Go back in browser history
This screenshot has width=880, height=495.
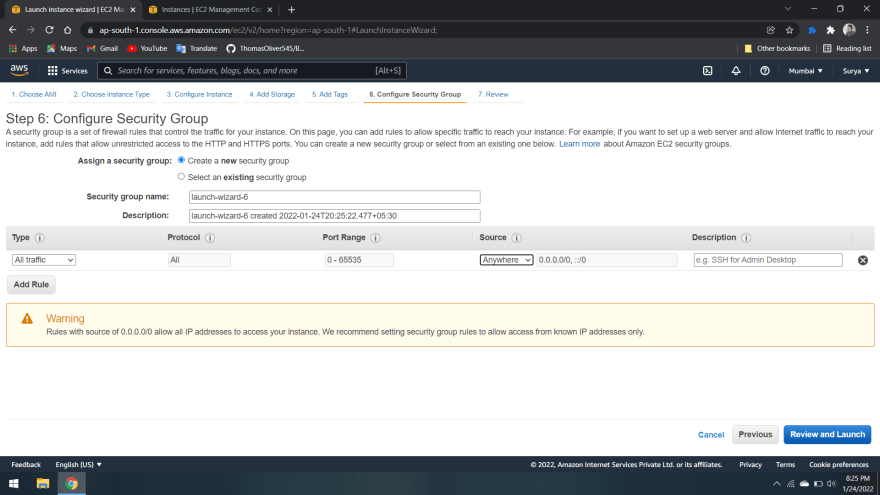tap(12, 30)
